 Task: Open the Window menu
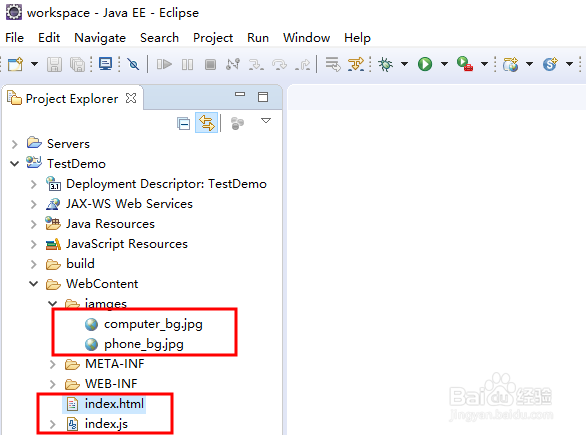pyautogui.click(x=306, y=38)
